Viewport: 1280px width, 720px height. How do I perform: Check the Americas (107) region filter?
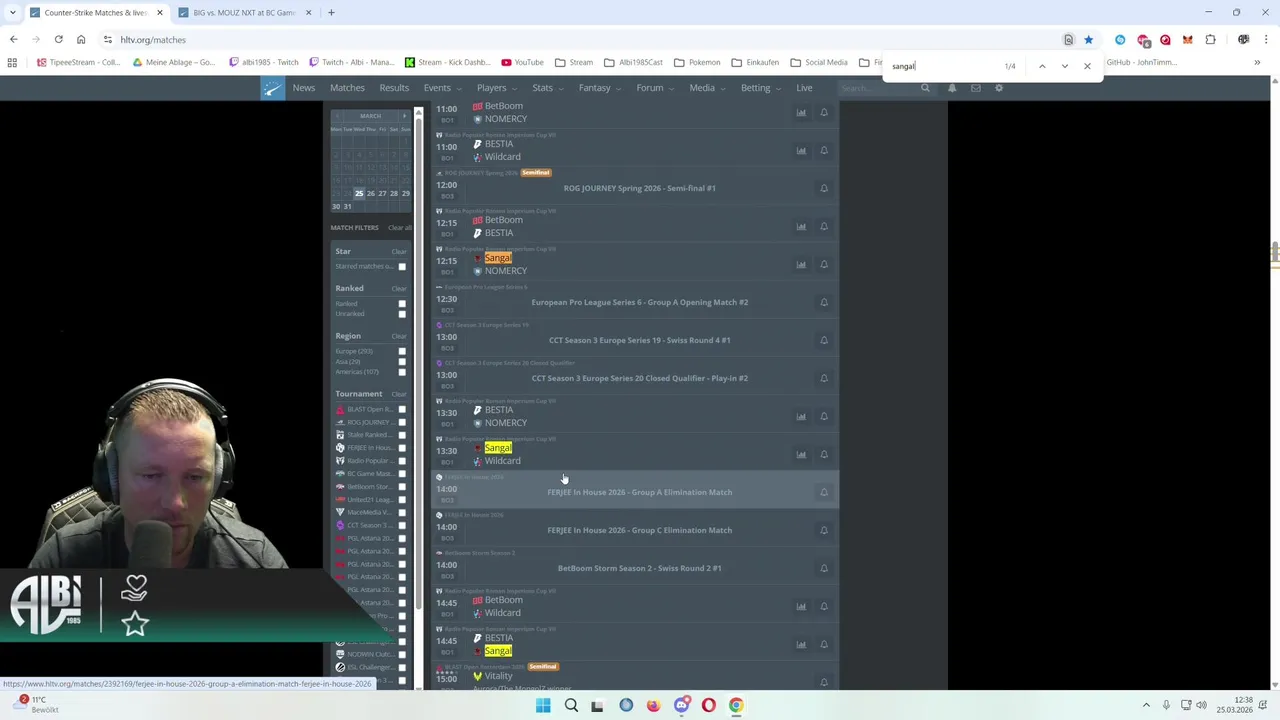402,372
